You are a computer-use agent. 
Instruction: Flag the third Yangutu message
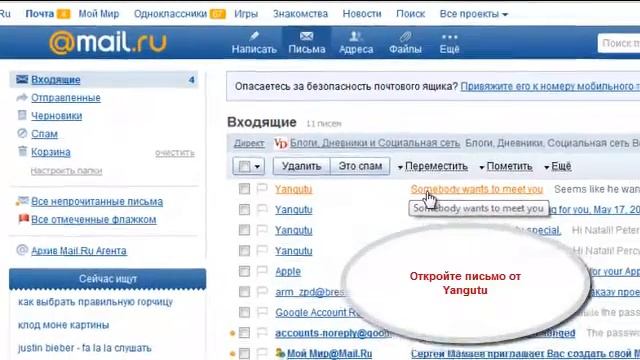click(x=262, y=230)
